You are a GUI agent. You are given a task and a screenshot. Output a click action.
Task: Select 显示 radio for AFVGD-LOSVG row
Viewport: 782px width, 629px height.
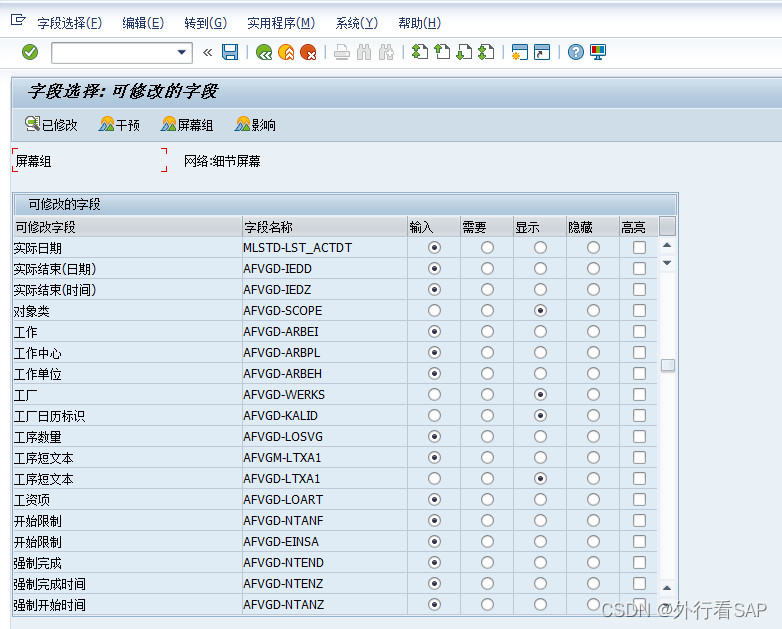click(540, 436)
